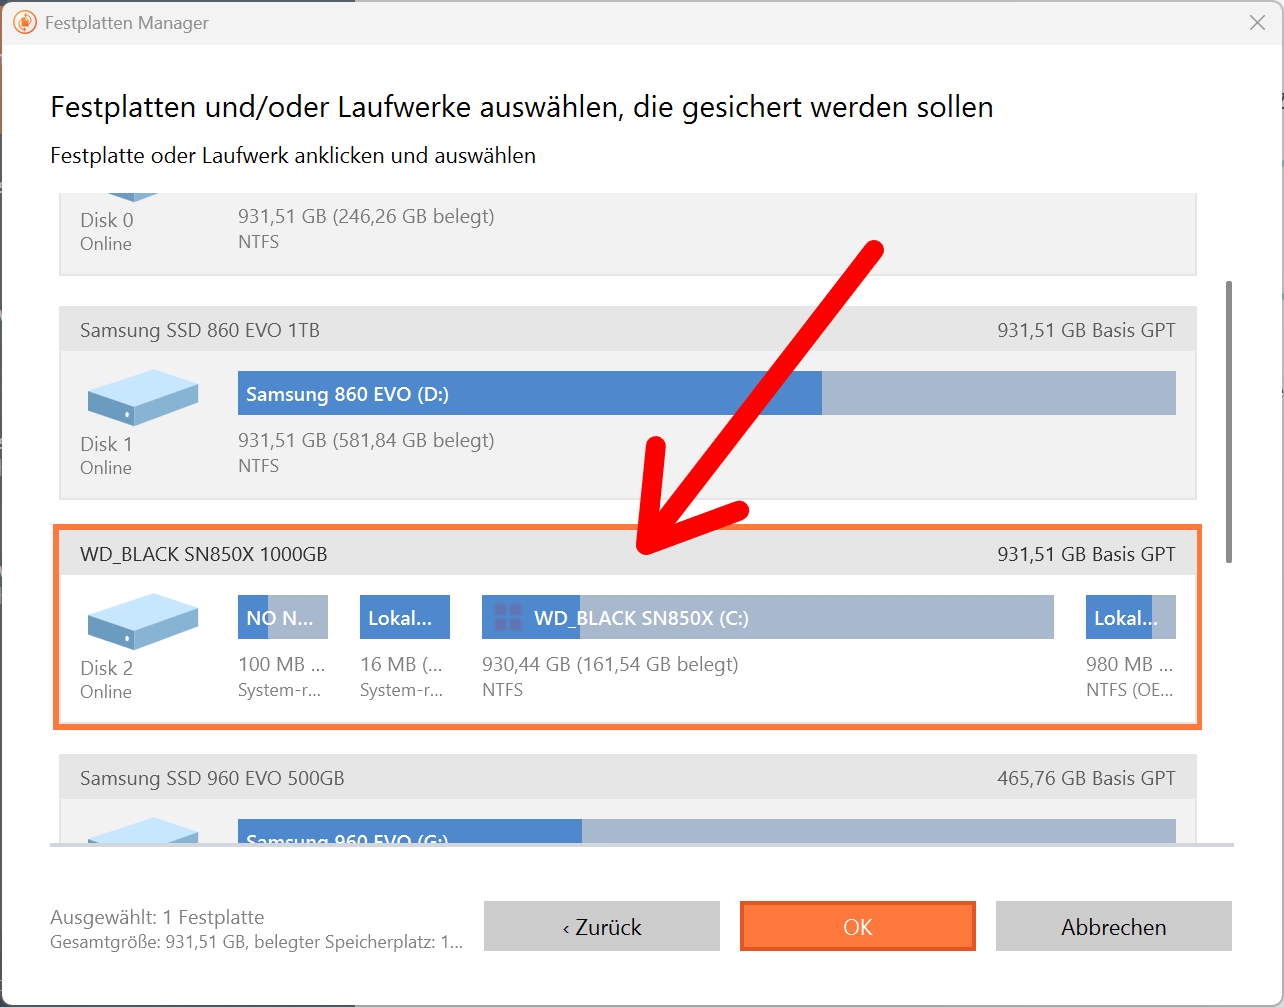Click the Disk 1 label
1284x1007 pixels.
(106, 444)
